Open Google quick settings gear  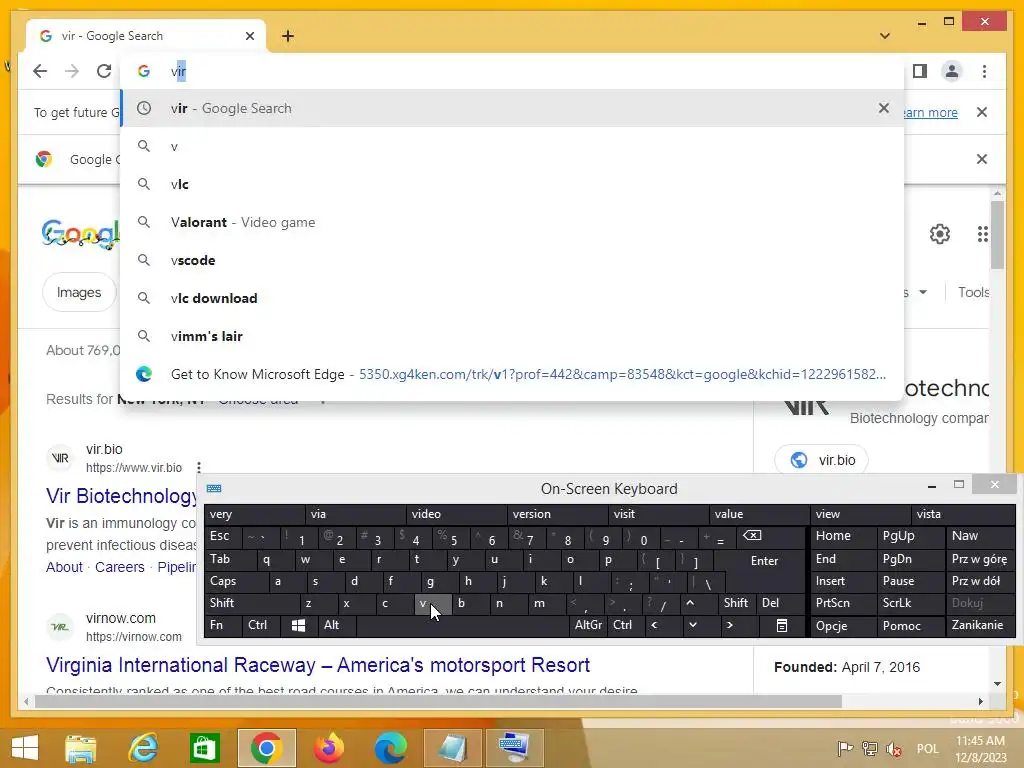(x=940, y=234)
